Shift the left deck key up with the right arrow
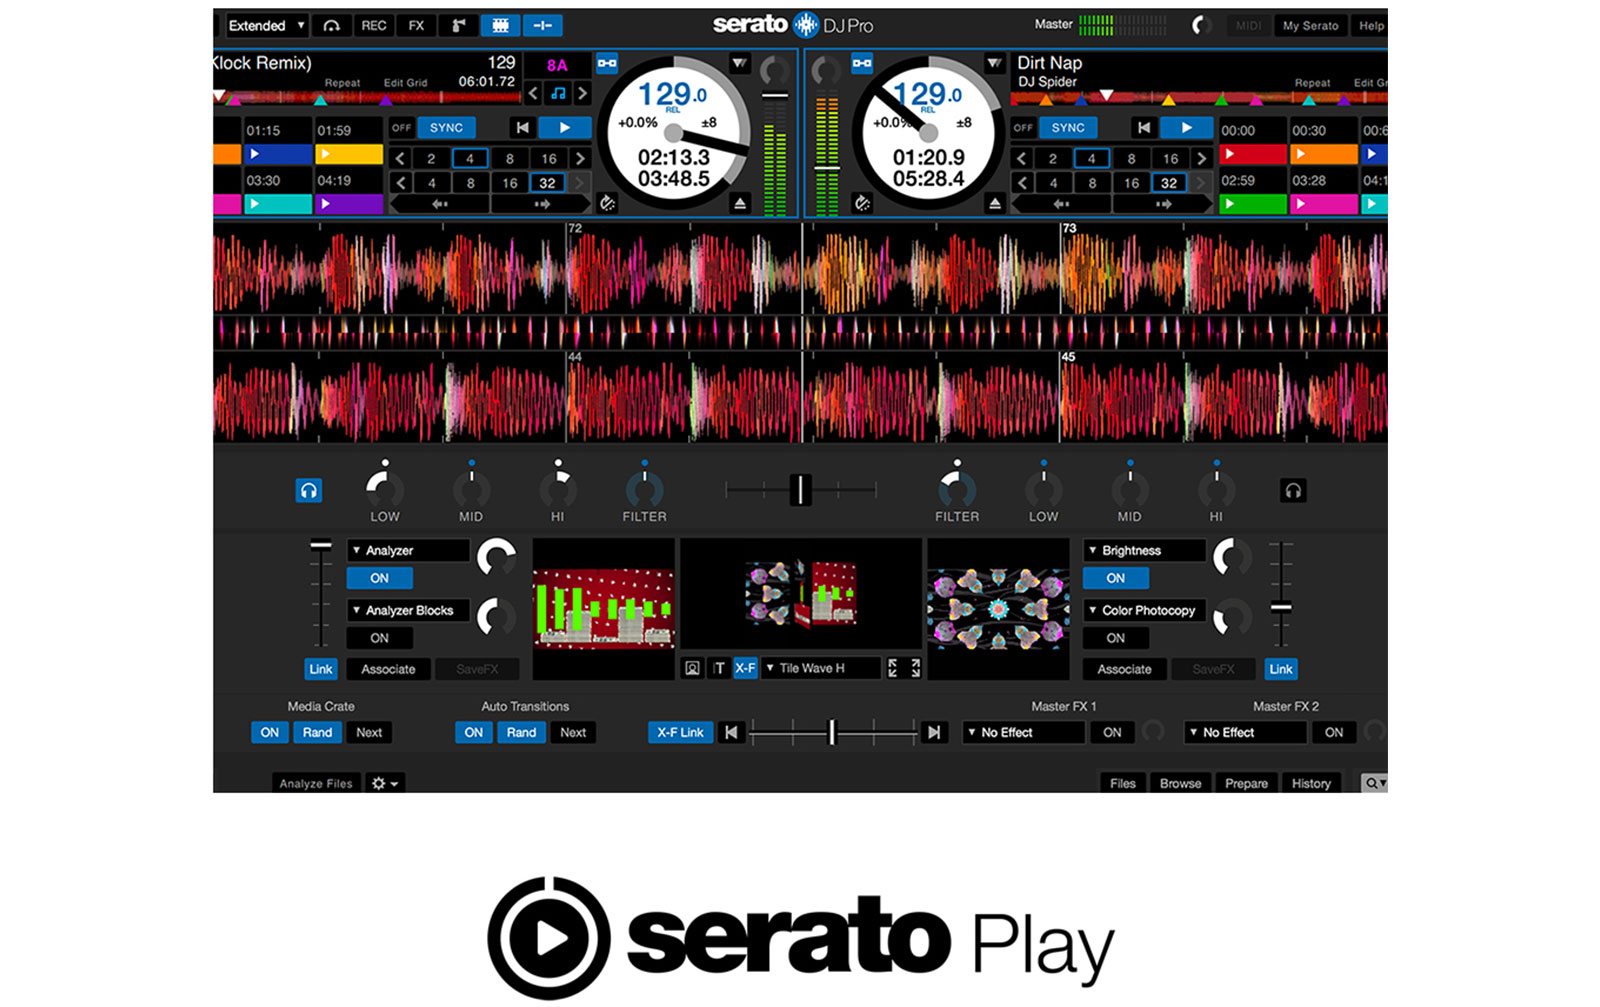Viewport: 1600px width, 1007px height. [582, 93]
